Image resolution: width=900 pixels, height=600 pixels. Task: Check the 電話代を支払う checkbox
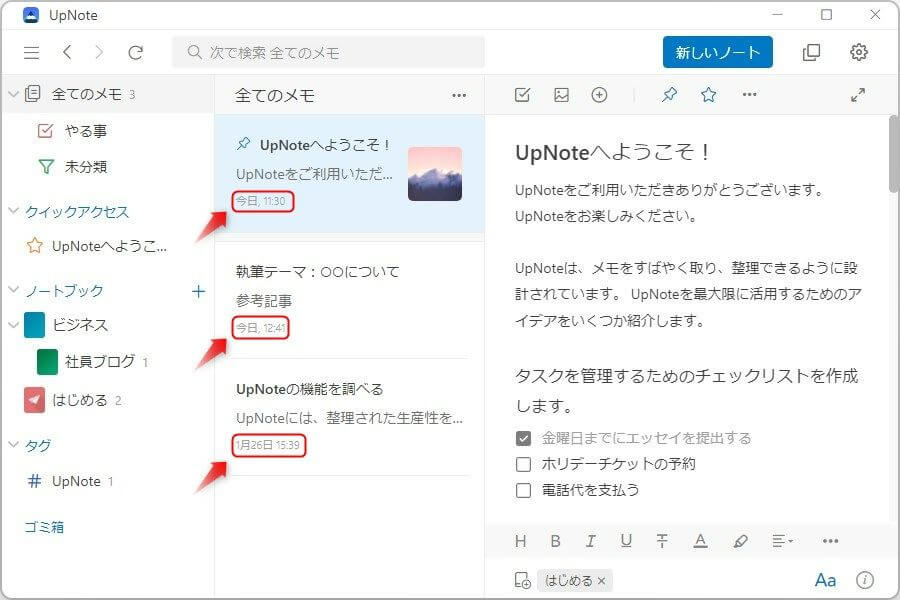(523, 490)
